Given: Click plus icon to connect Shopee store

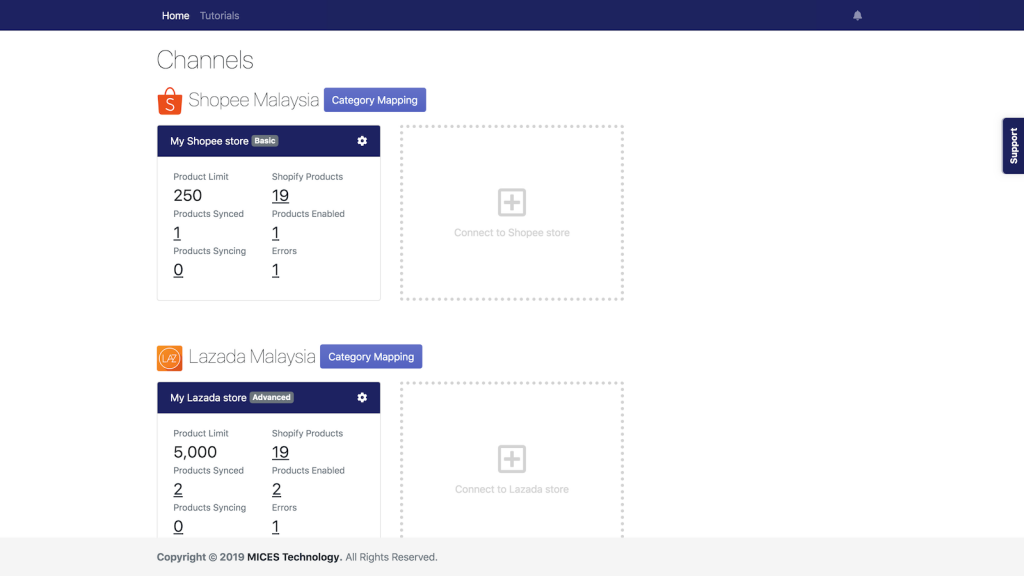Looking at the screenshot, I should 511,203.
